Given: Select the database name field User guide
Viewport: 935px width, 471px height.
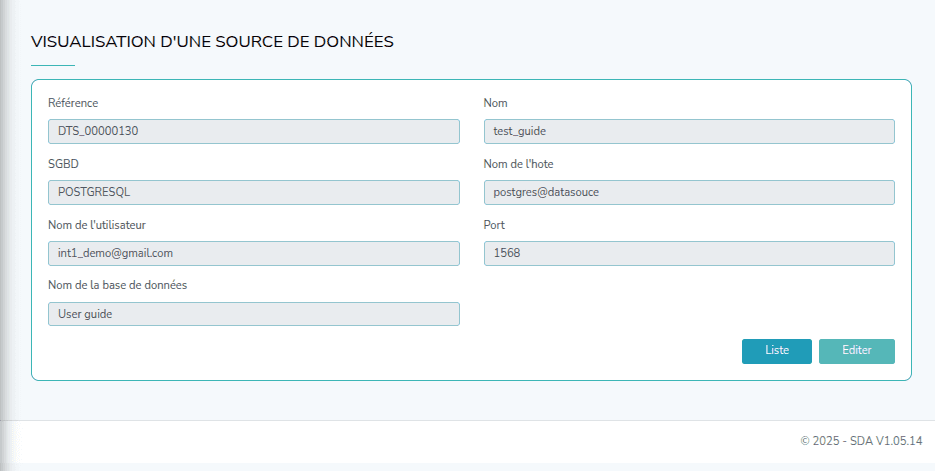Looking at the screenshot, I should click(253, 314).
